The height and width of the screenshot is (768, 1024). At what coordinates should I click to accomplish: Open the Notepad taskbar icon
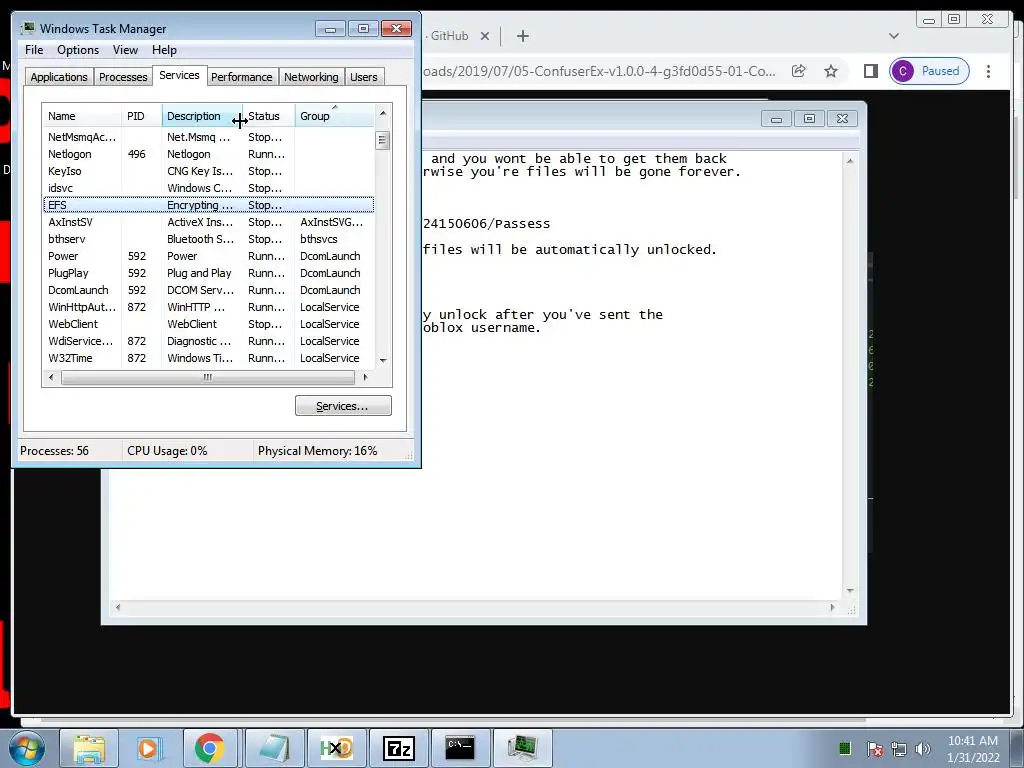[274, 748]
